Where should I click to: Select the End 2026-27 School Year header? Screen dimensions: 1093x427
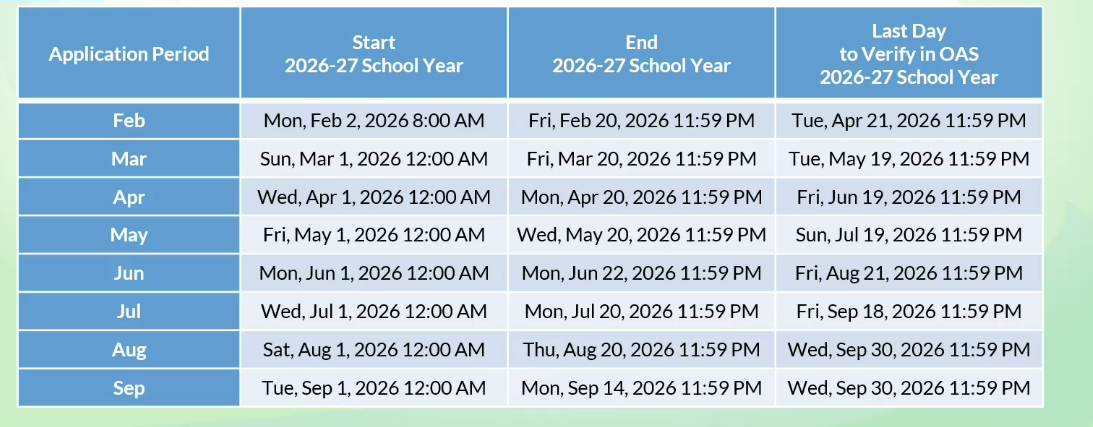click(641, 53)
